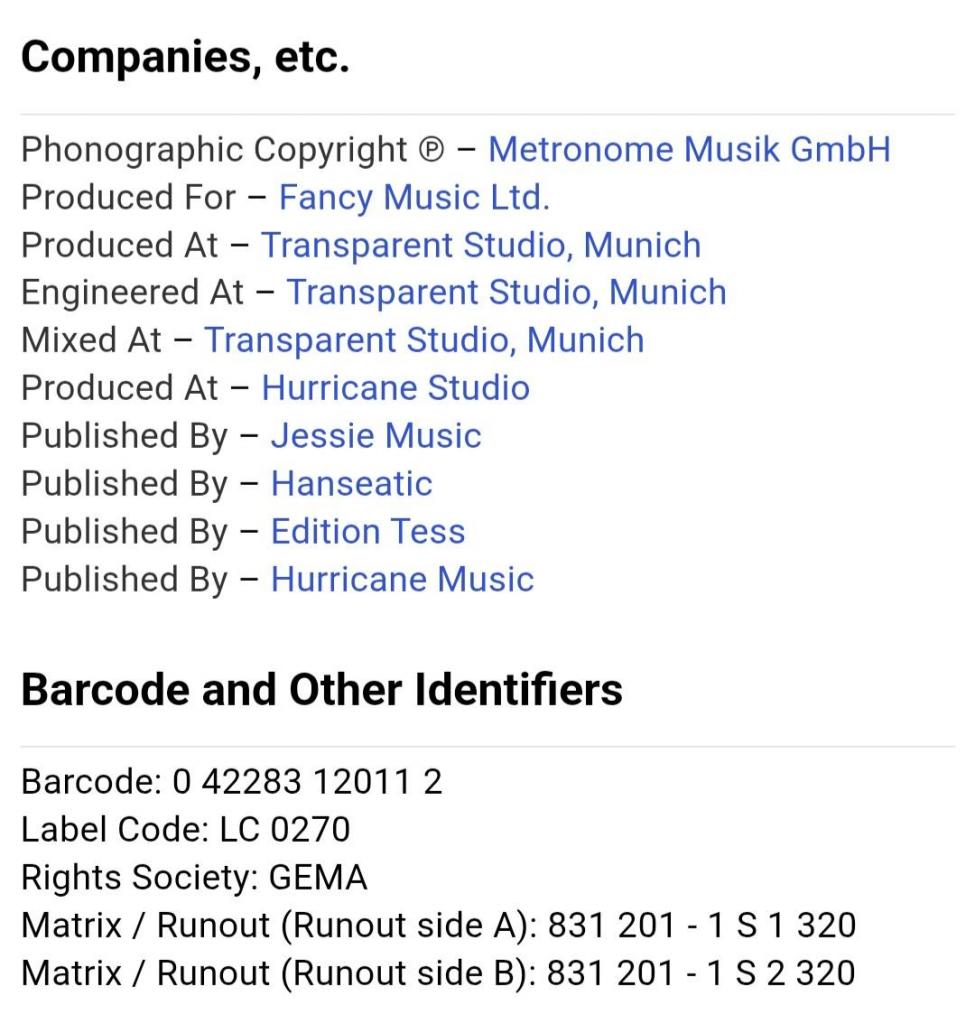Click the "Companies, etc." heading
Viewport: 975px width, 1024px height.
click(185, 59)
